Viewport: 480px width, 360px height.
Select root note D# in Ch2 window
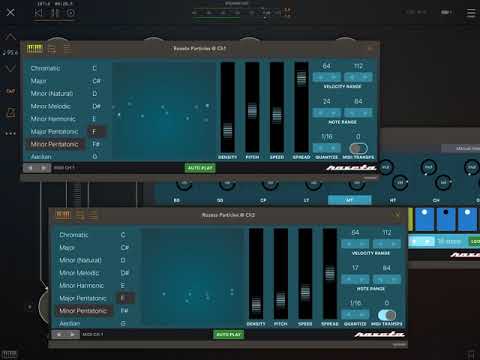point(125,273)
